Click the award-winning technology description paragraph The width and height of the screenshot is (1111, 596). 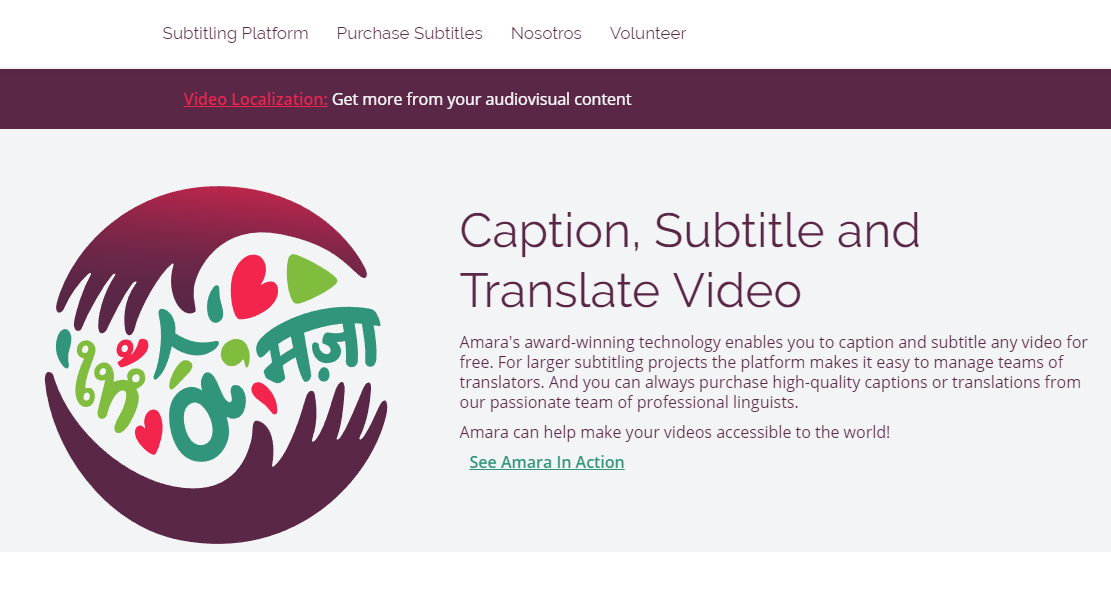(774, 372)
